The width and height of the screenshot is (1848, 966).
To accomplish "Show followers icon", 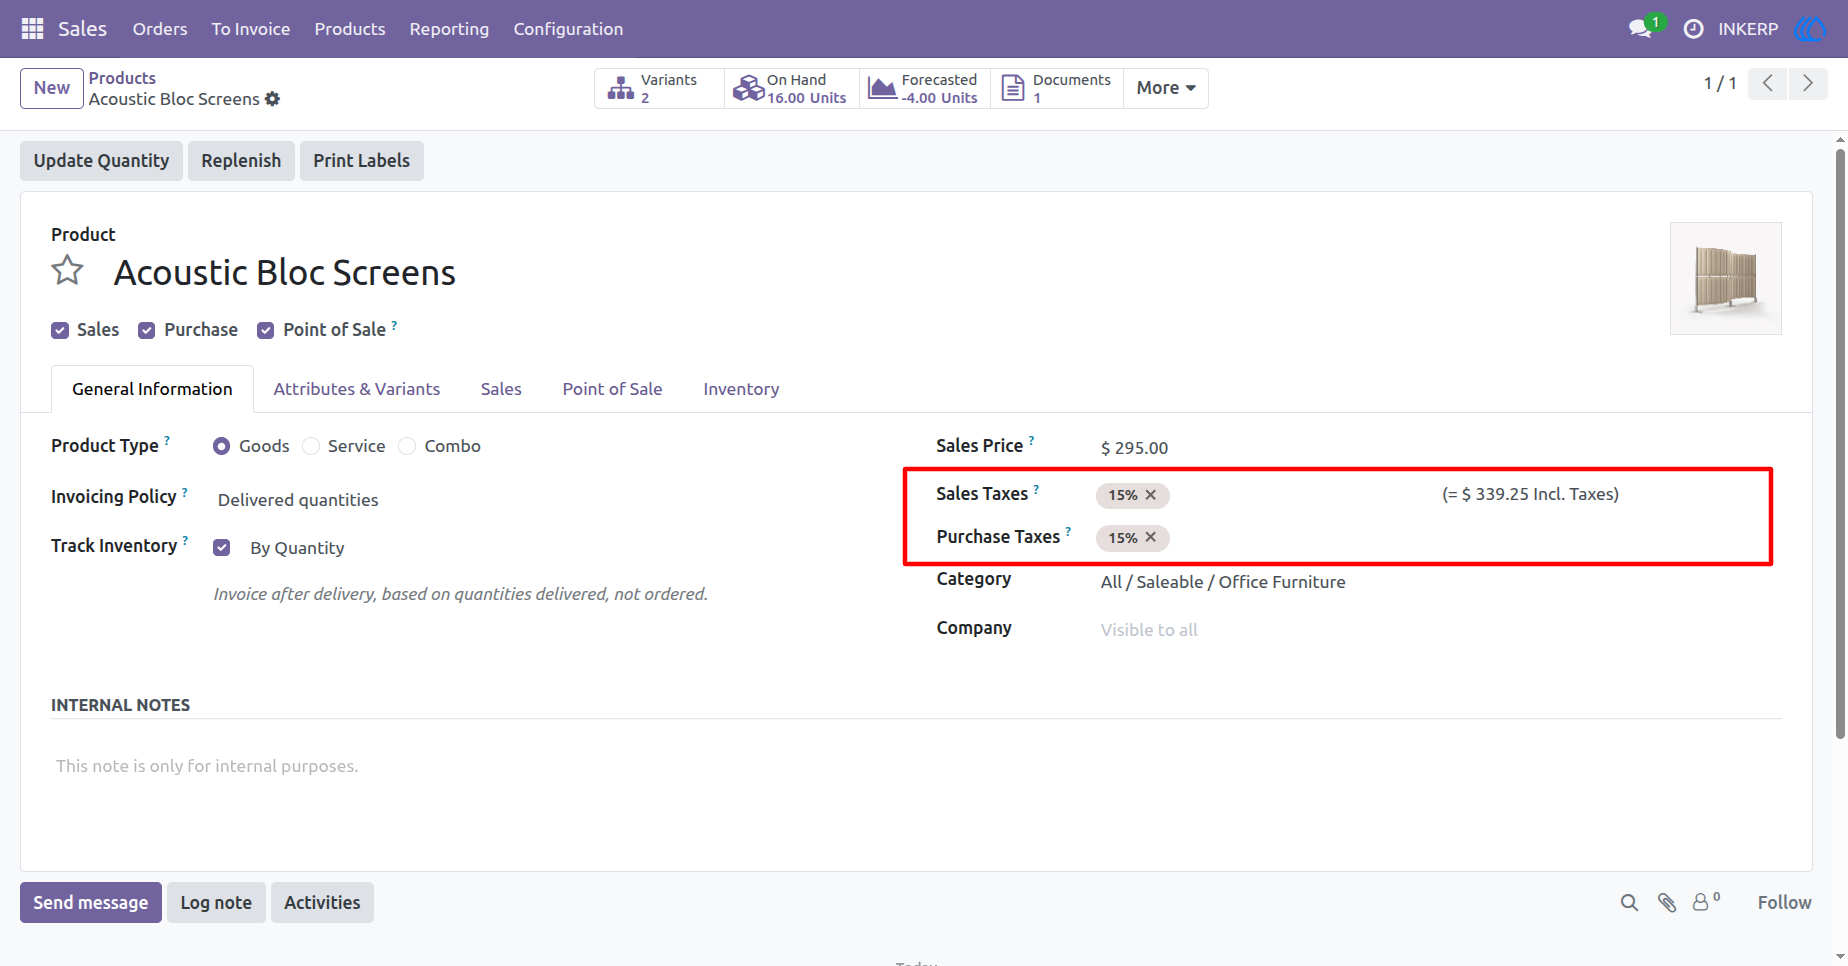I will coord(1705,902).
